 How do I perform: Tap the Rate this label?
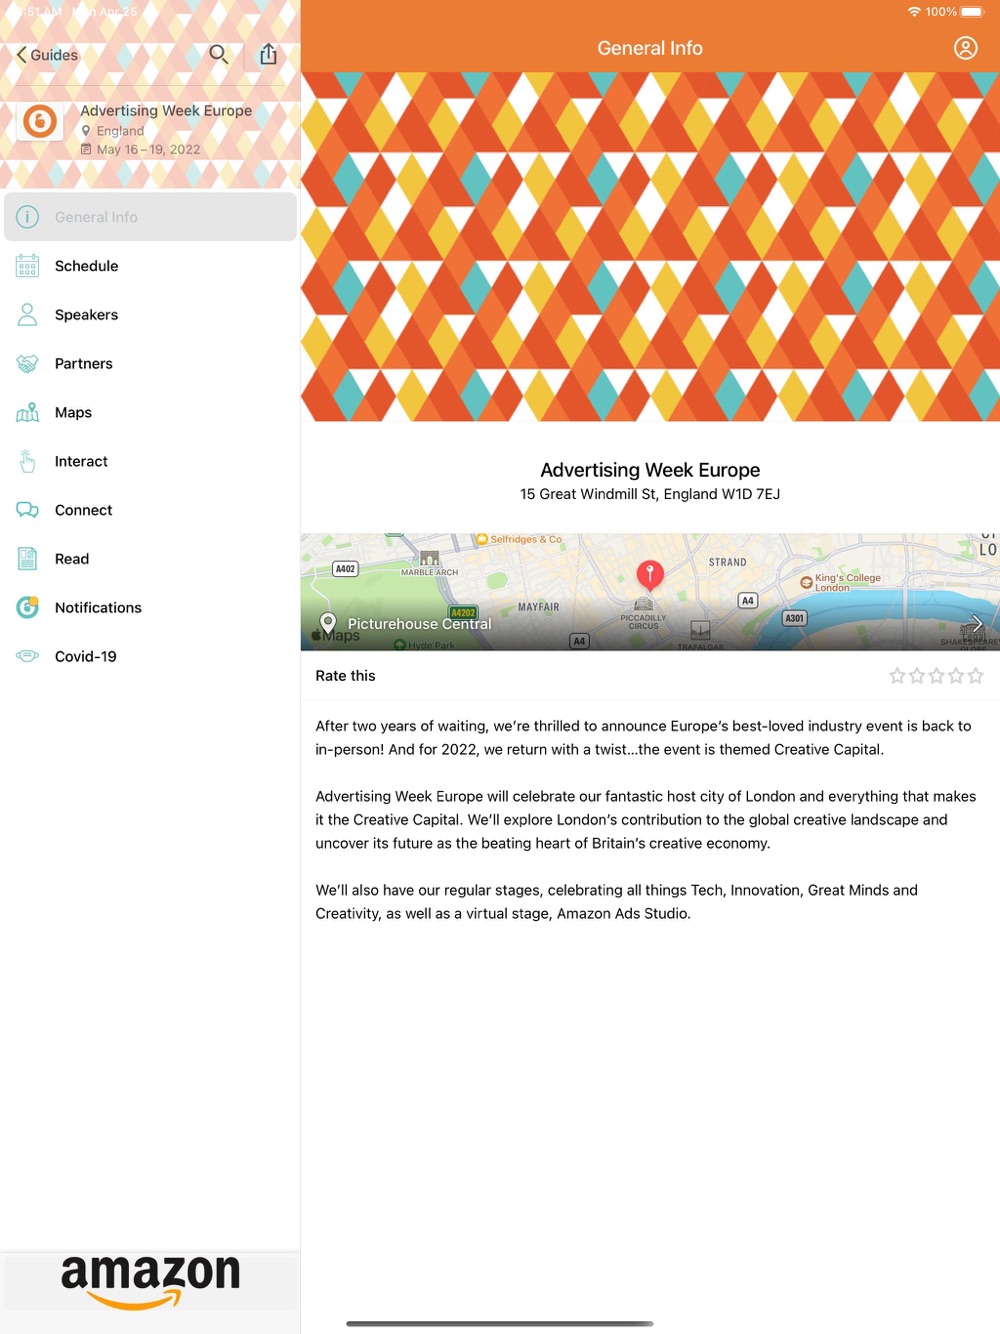coord(345,676)
